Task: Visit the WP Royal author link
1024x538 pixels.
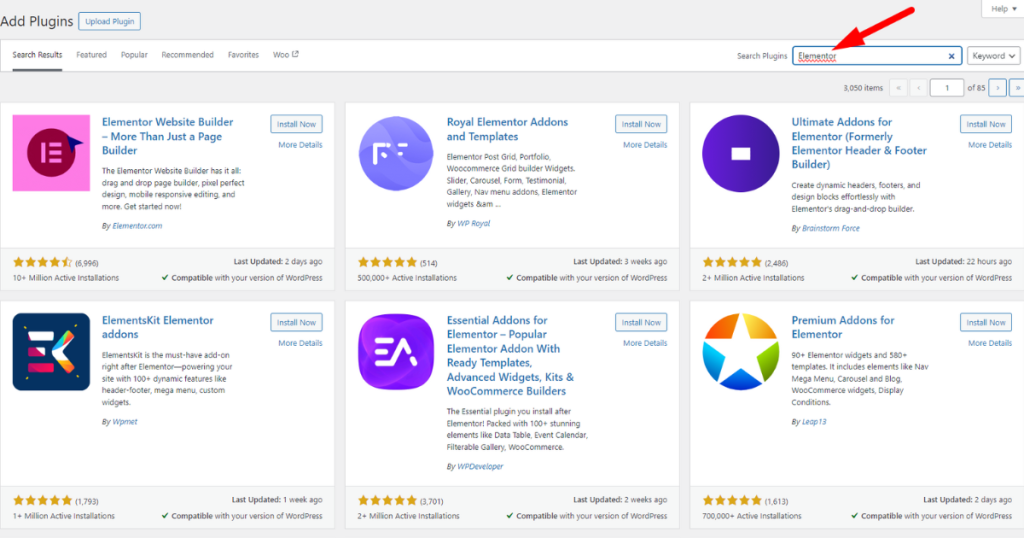Action: pos(473,223)
